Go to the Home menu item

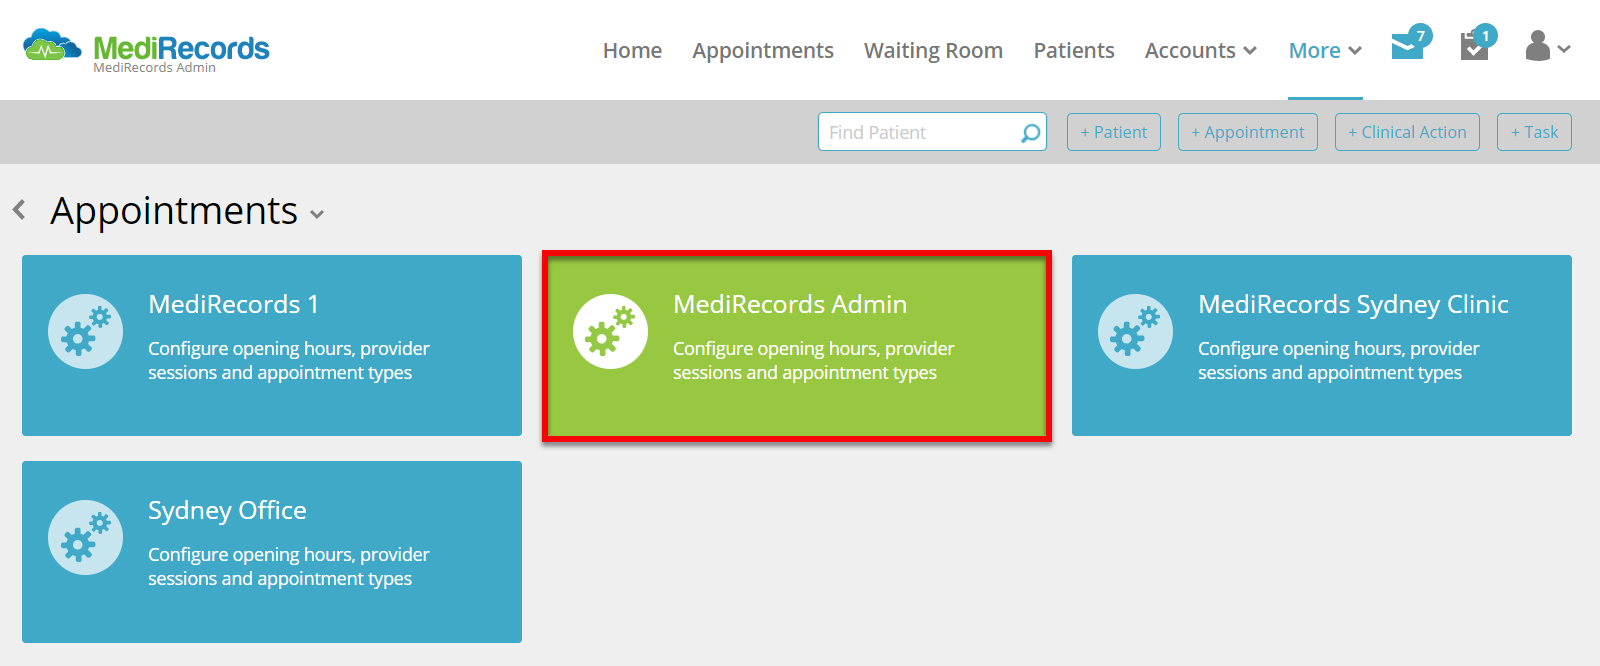[x=632, y=50]
